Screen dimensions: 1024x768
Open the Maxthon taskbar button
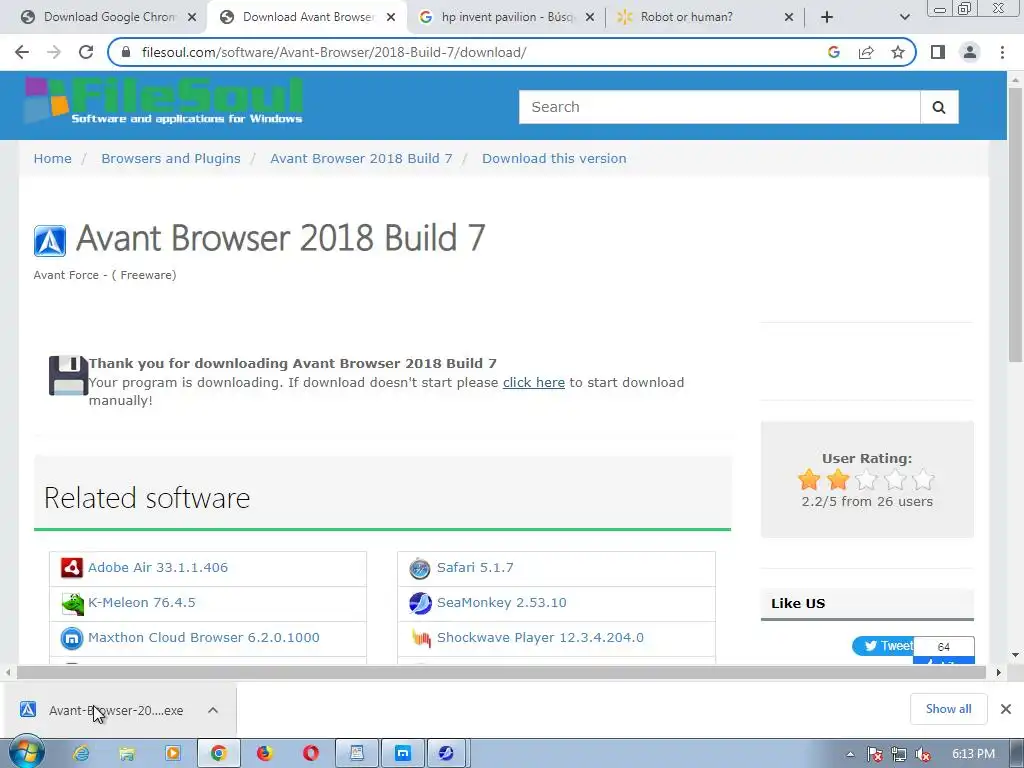(x=403, y=754)
